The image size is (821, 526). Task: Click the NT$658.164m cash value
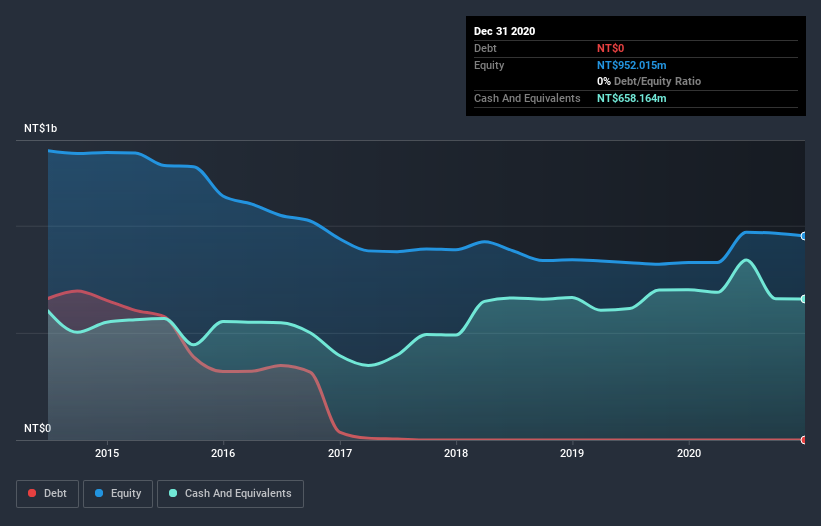coord(631,98)
